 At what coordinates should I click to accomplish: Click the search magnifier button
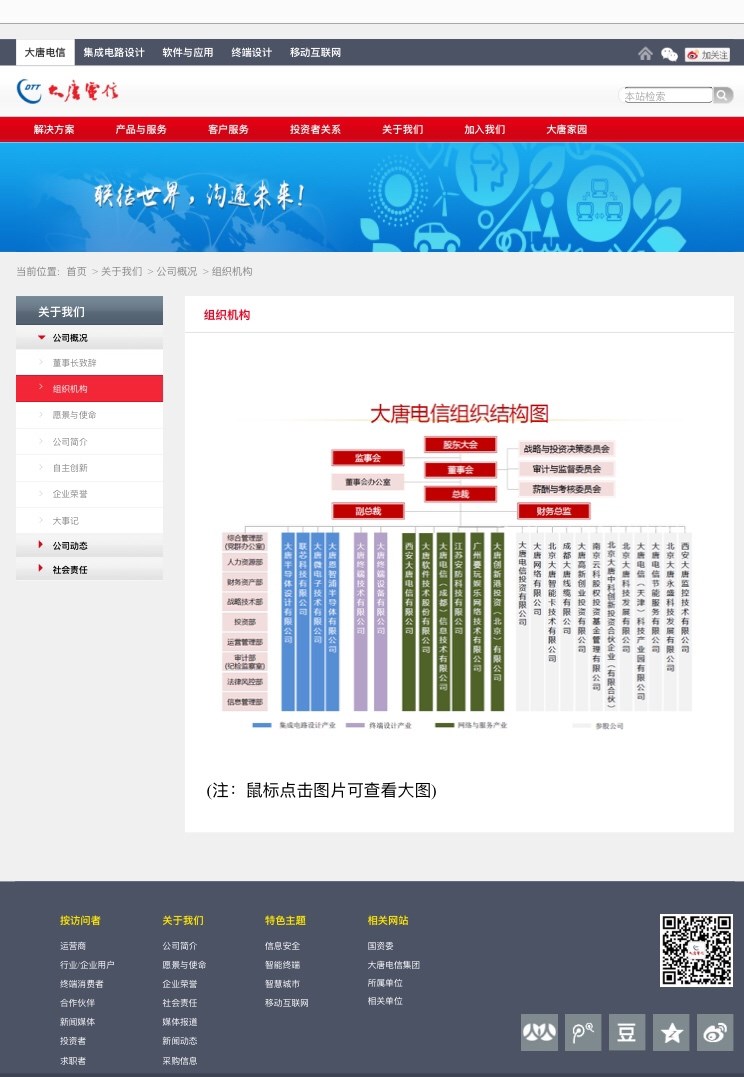click(x=722, y=95)
